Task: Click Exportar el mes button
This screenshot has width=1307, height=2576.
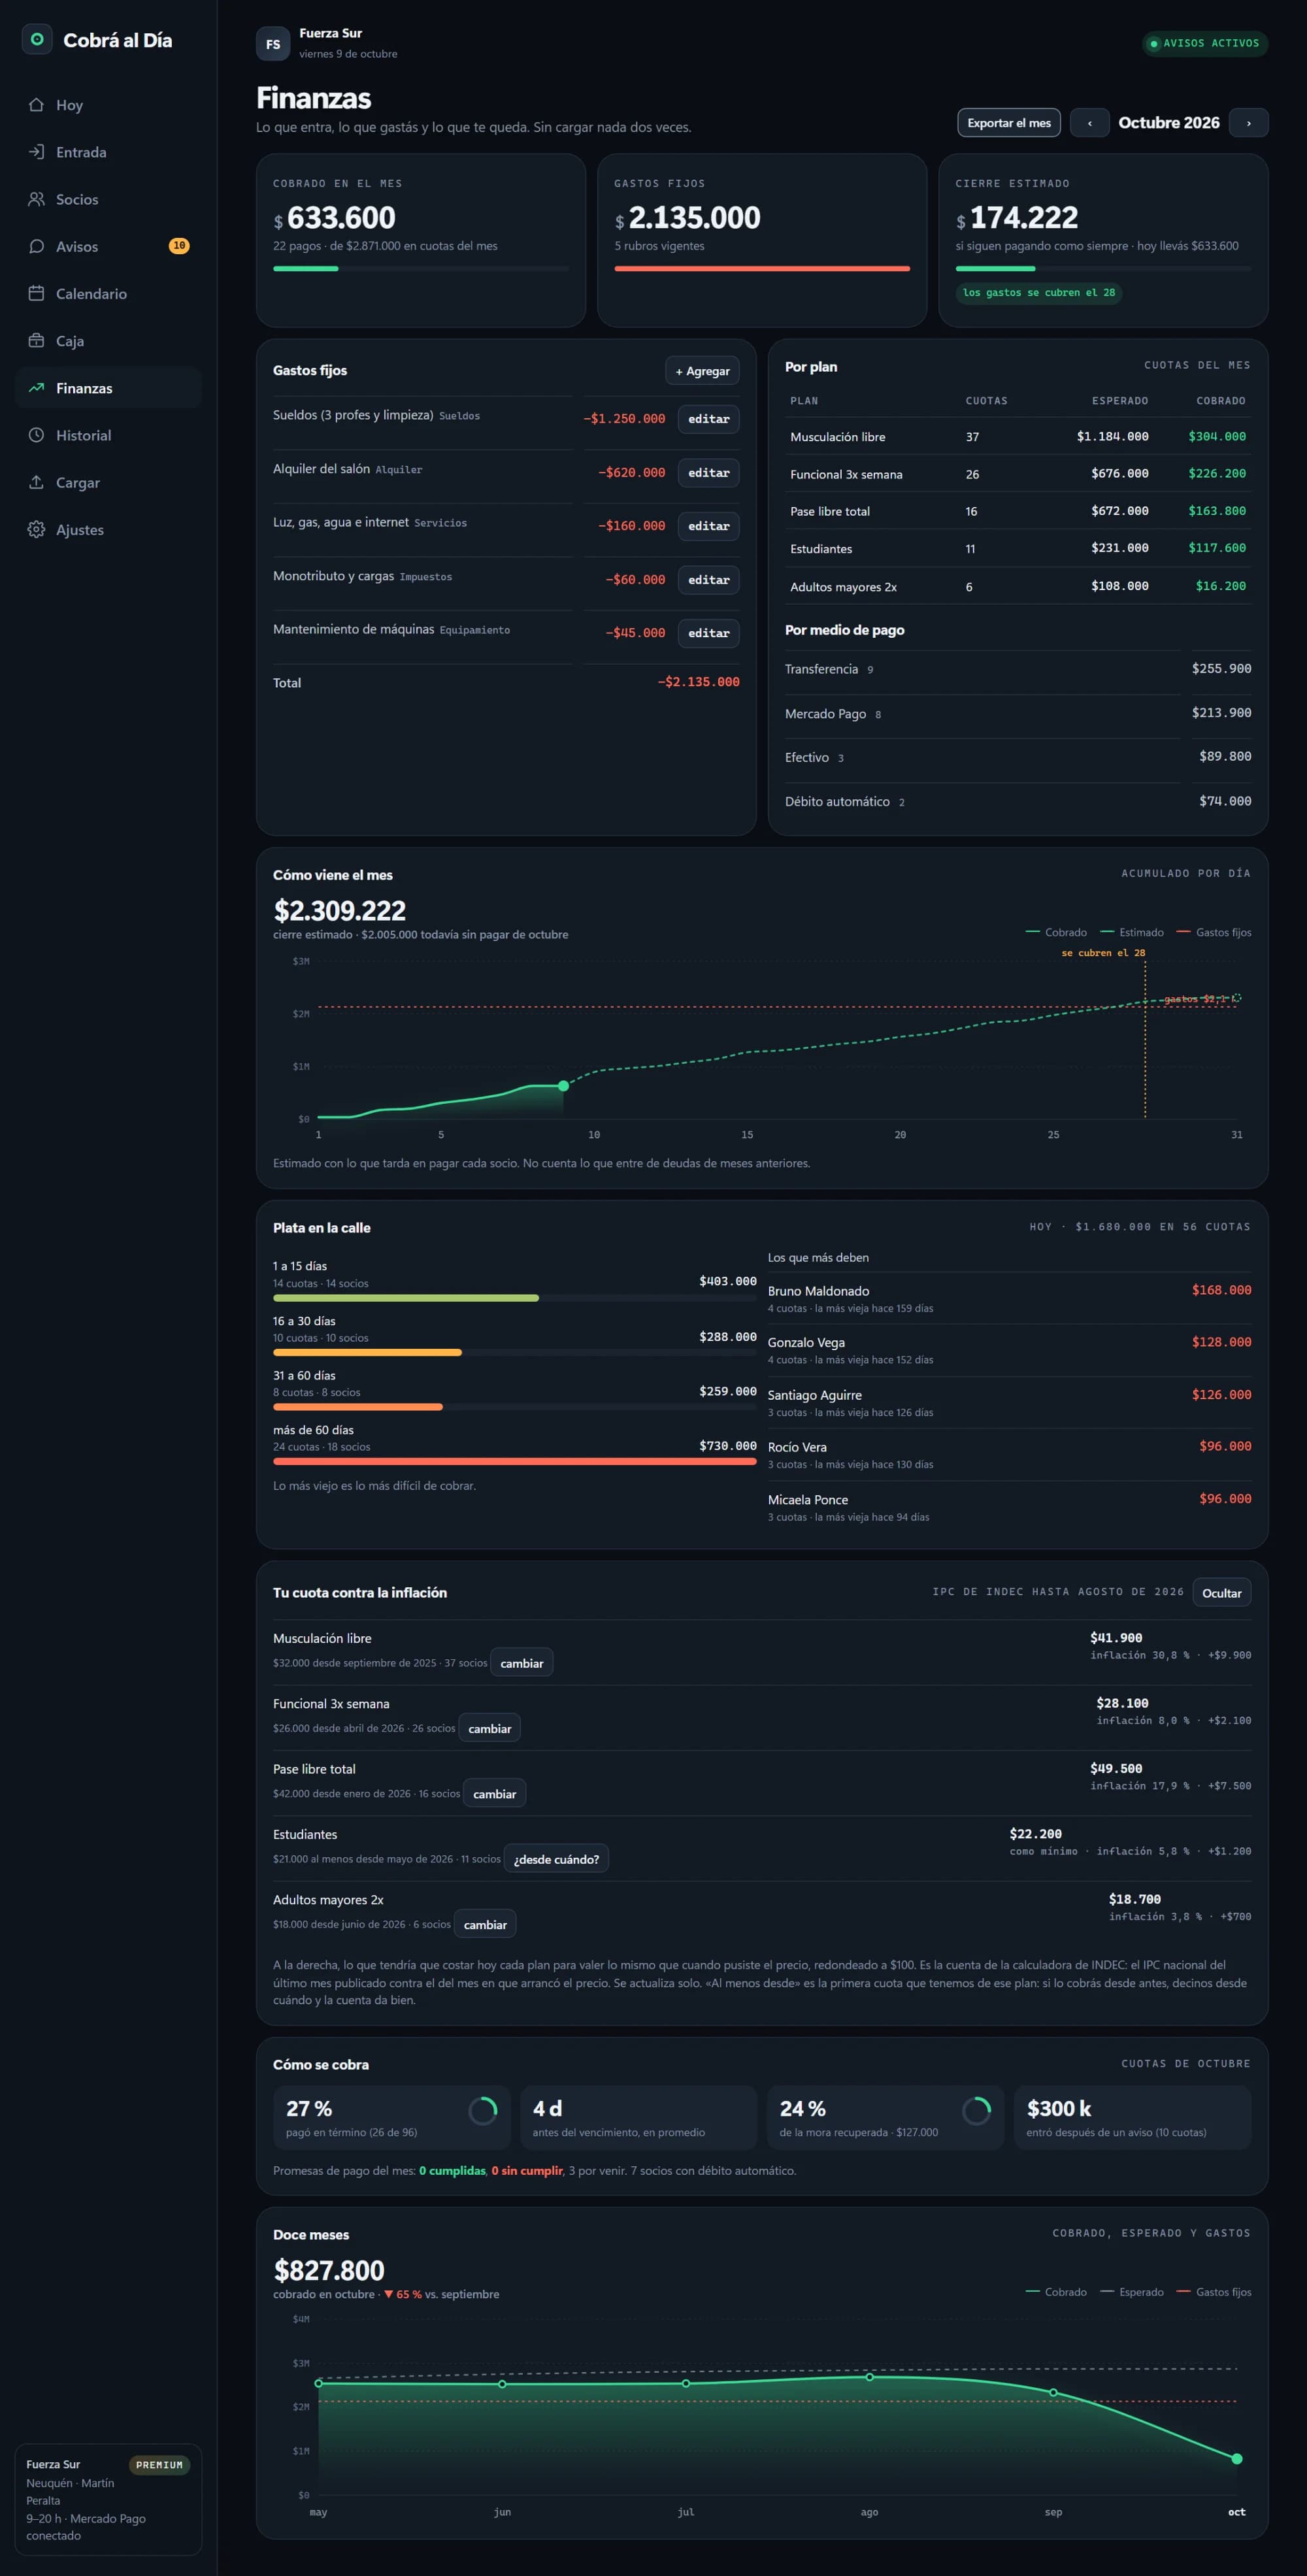Action: click(x=1009, y=123)
